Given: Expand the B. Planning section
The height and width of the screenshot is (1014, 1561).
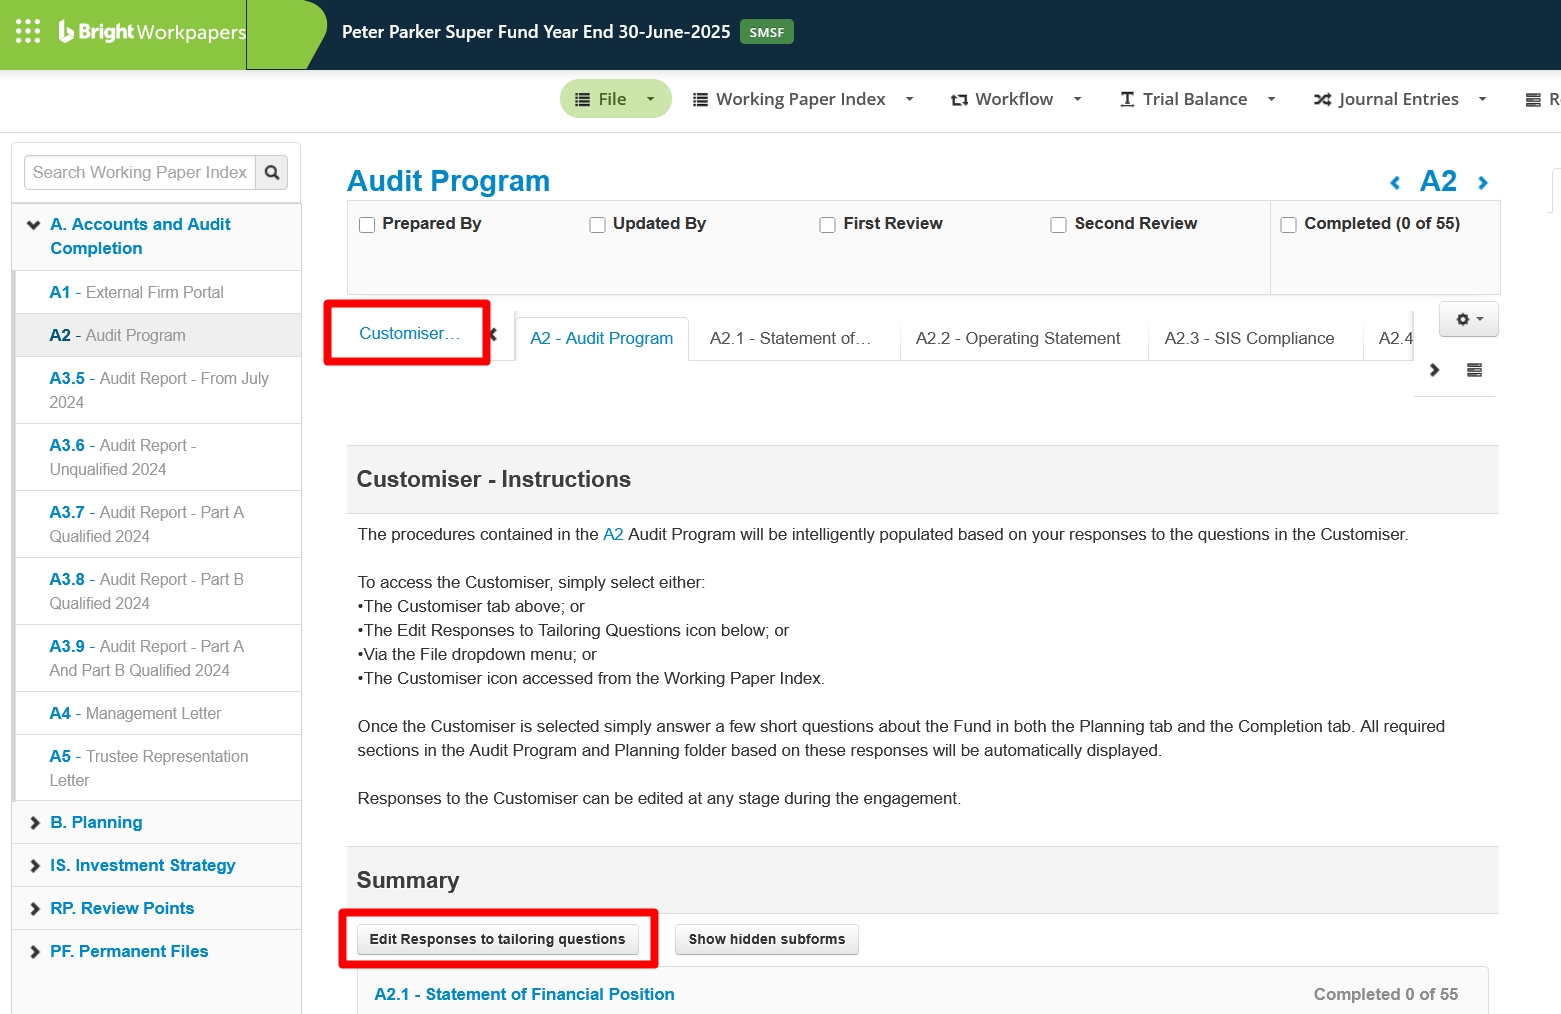Looking at the screenshot, I should point(35,823).
